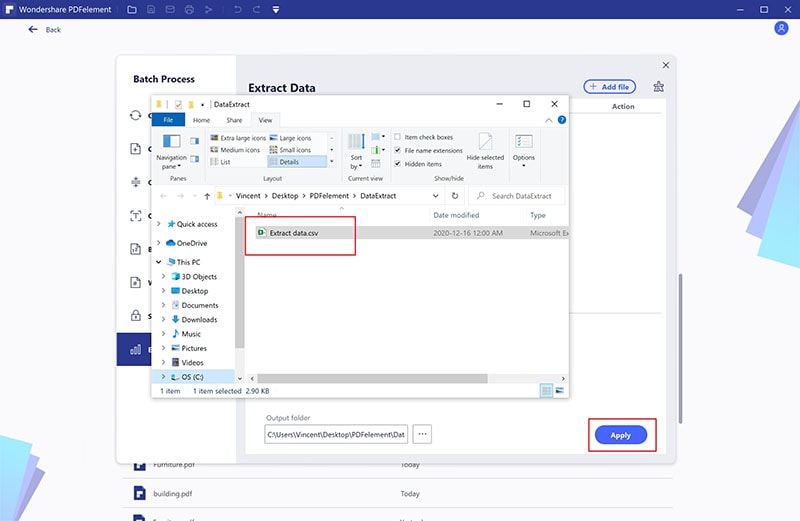Select the Optimize icon in Batch Process sidebar
Screen dimensions: 800x521
point(135,182)
